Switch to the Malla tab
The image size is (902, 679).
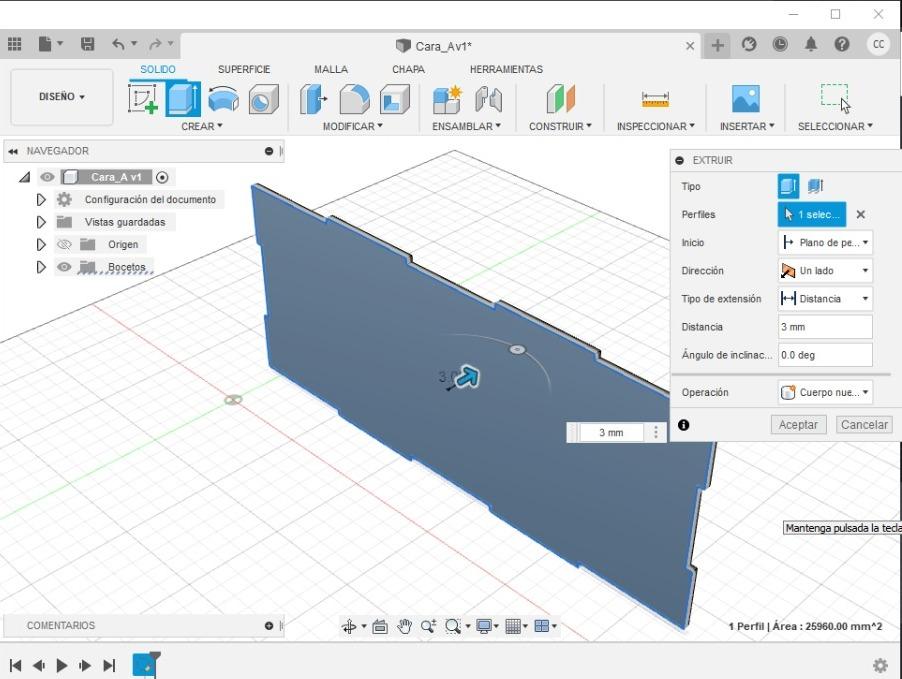point(331,69)
